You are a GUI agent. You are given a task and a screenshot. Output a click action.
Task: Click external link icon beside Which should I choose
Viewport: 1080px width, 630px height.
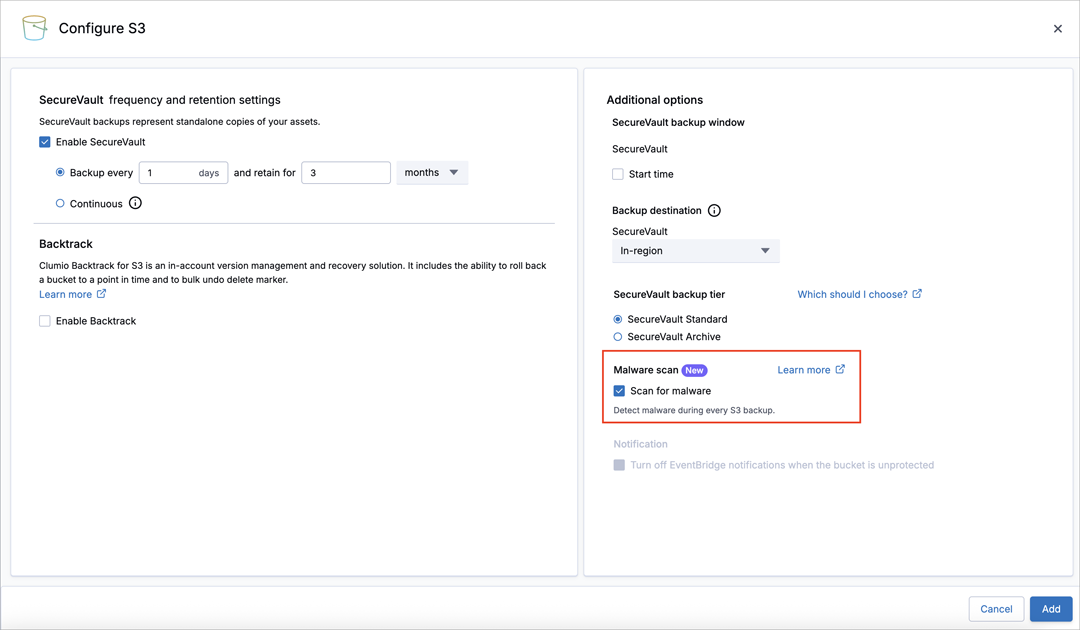(917, 294)
